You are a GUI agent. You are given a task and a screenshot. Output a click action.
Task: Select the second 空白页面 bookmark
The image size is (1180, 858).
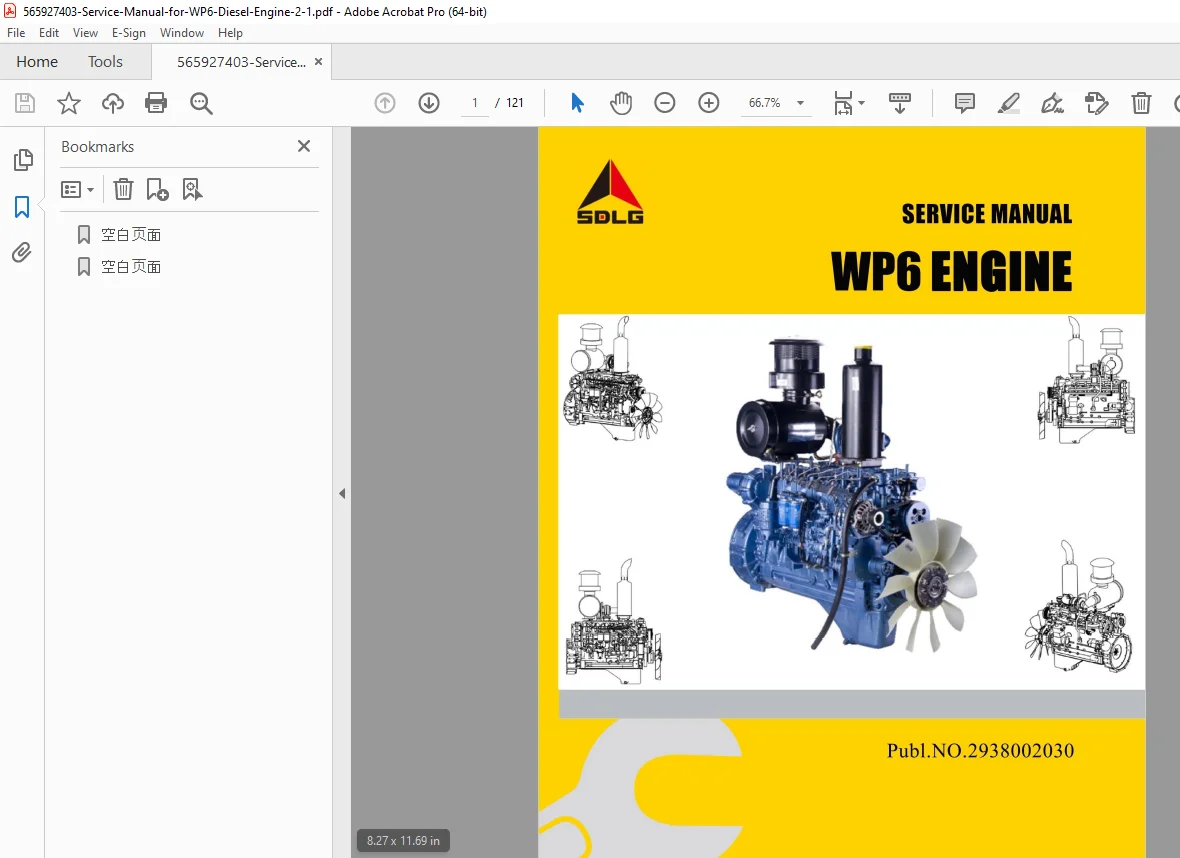[x=131, y=266]
